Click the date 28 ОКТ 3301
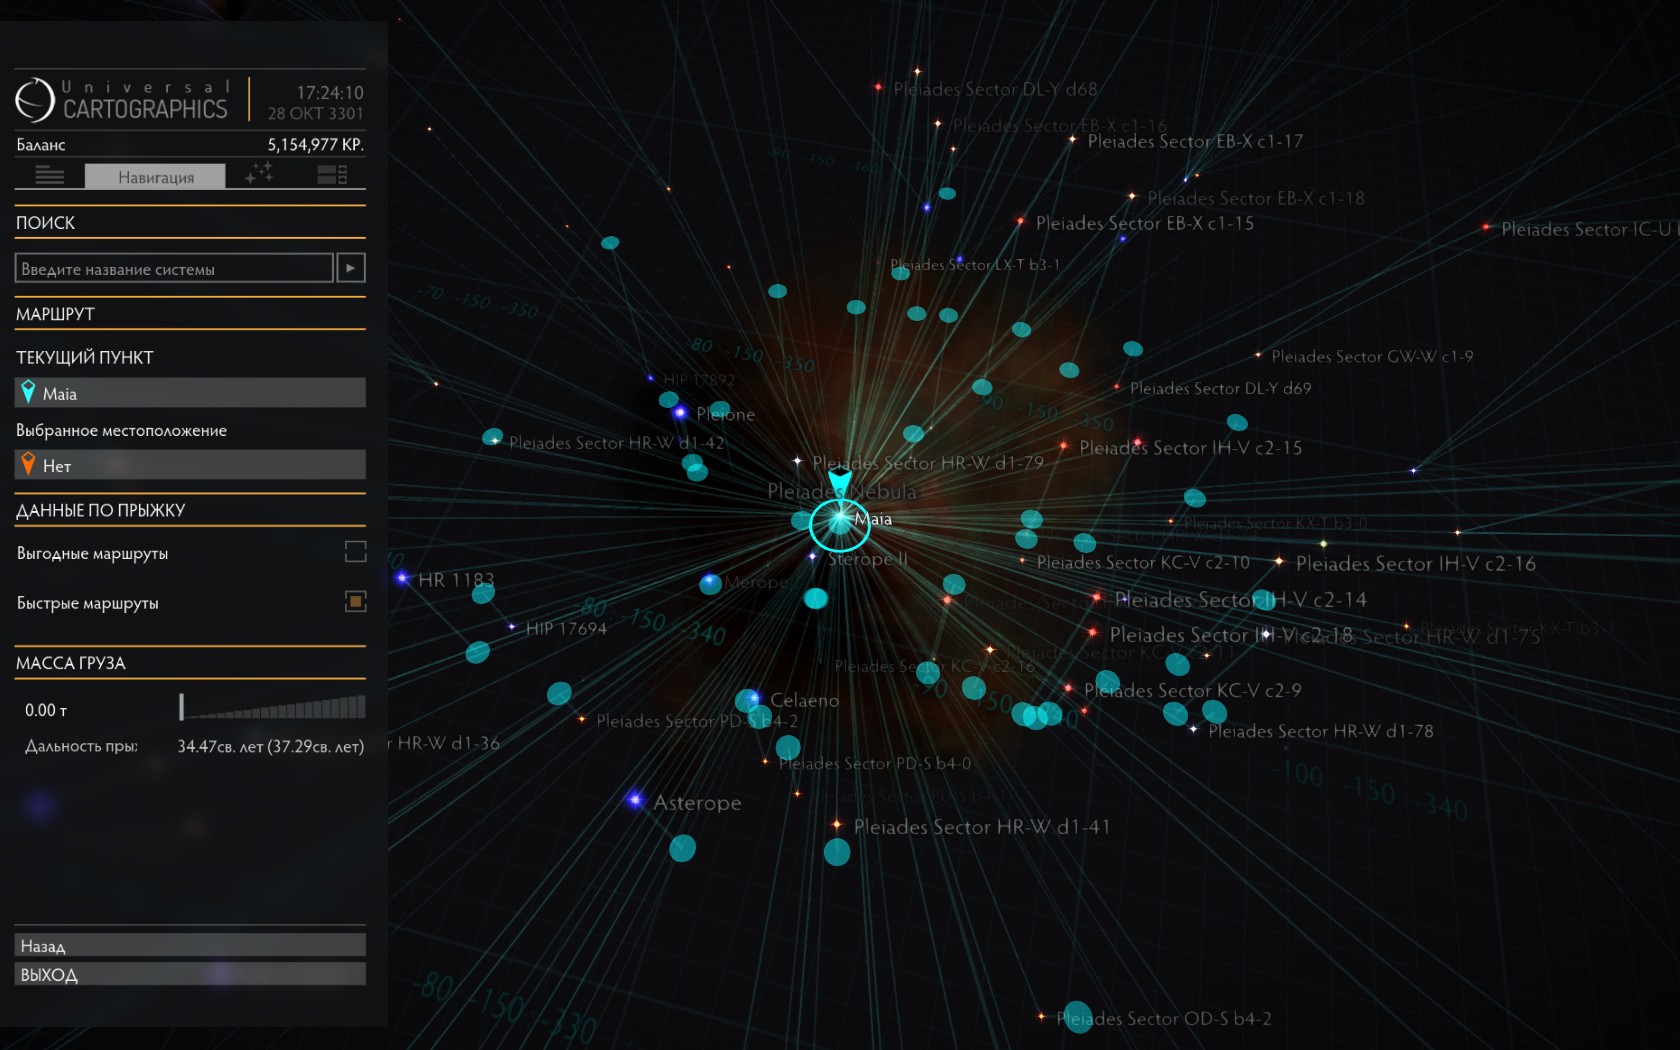Viewport: 1680px width, 1050px height. pos(315,113)
